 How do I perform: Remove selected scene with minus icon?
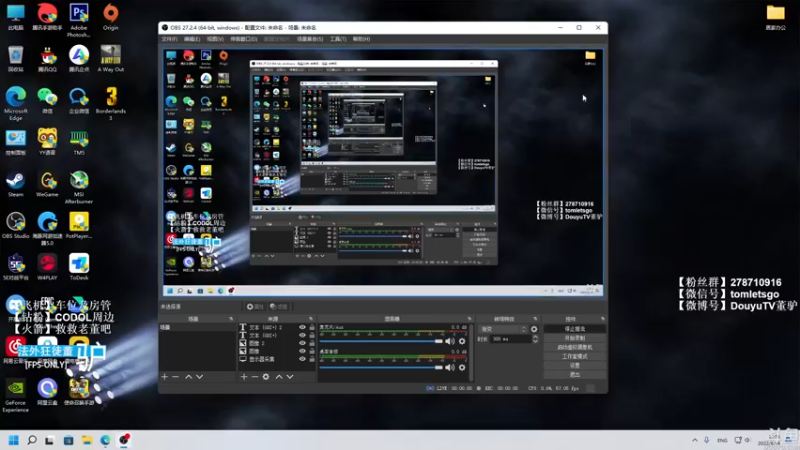click(x=176, y=377)
